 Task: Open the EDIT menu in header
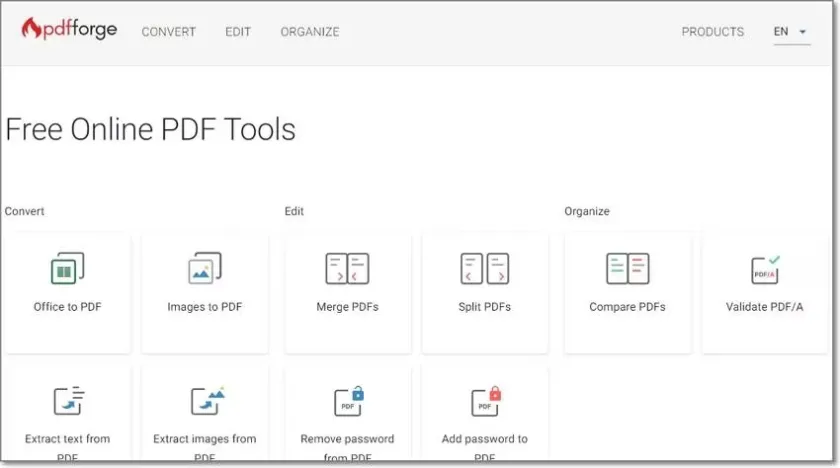[238, 32]
